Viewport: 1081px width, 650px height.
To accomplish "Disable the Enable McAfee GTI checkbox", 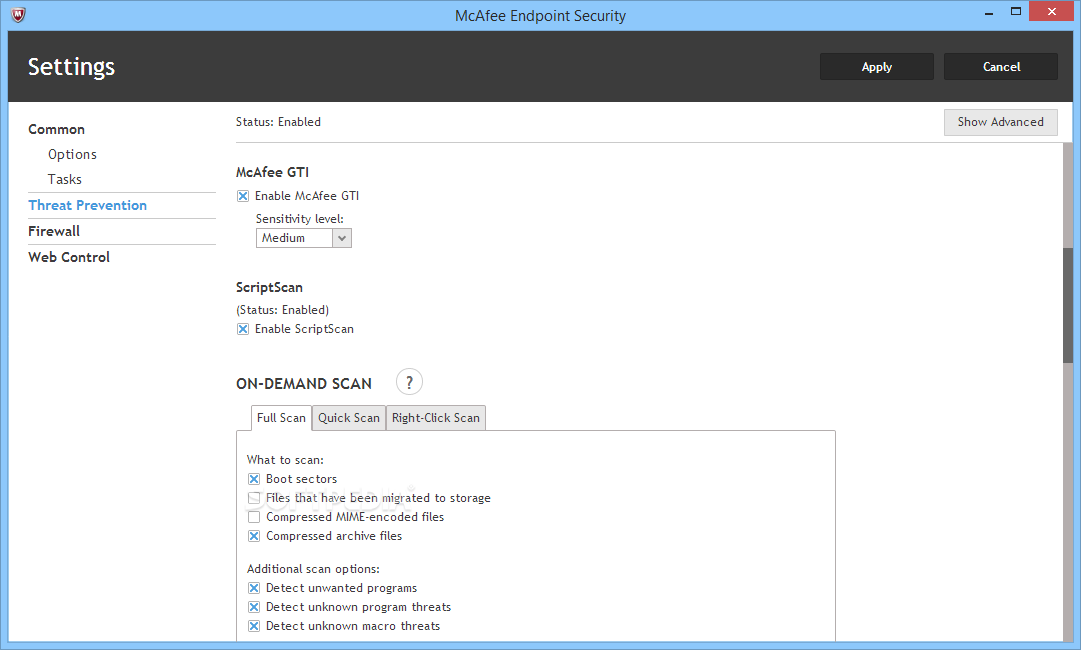I will [x=243, y=196].
